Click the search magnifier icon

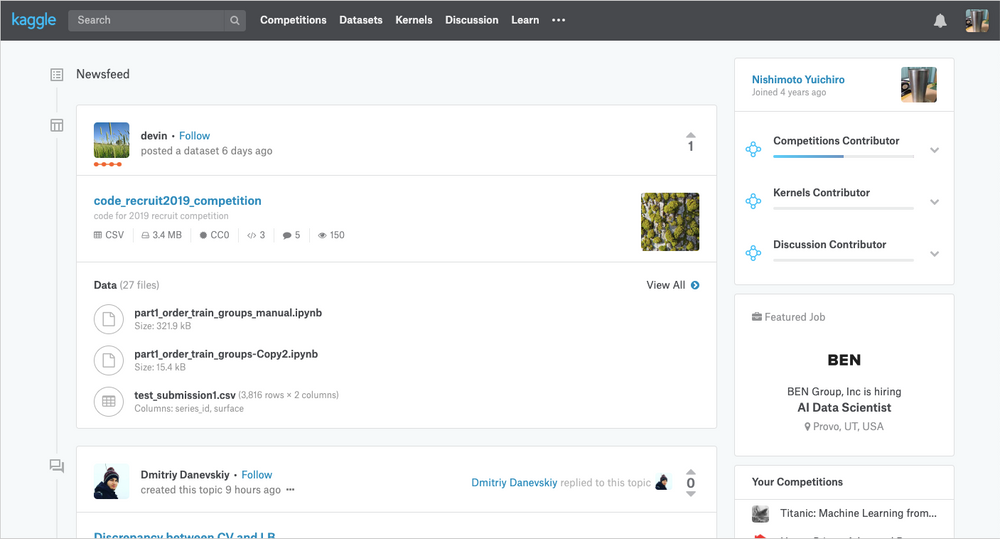coord(235,20)
